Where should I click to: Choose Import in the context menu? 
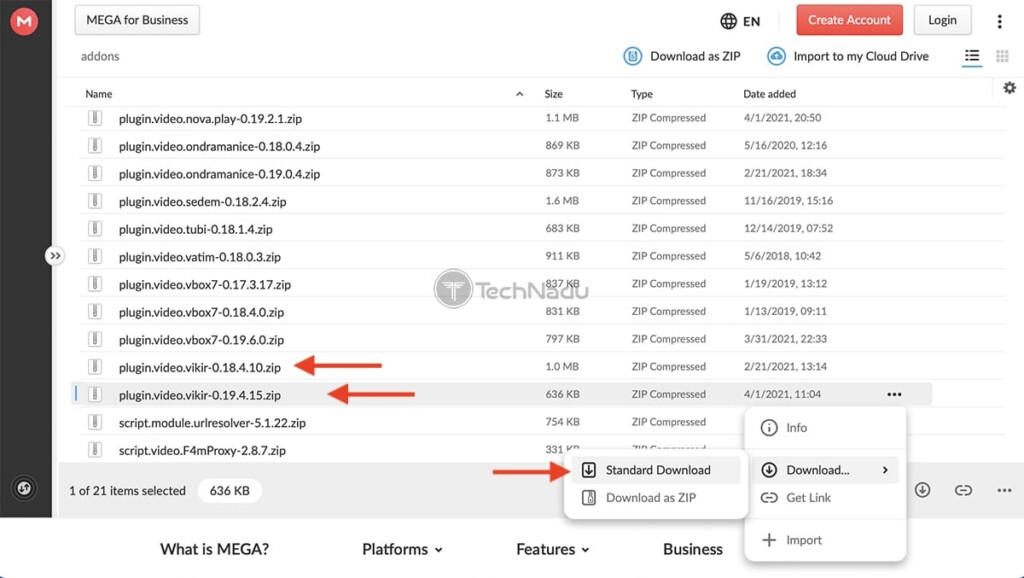coord(825,540)
